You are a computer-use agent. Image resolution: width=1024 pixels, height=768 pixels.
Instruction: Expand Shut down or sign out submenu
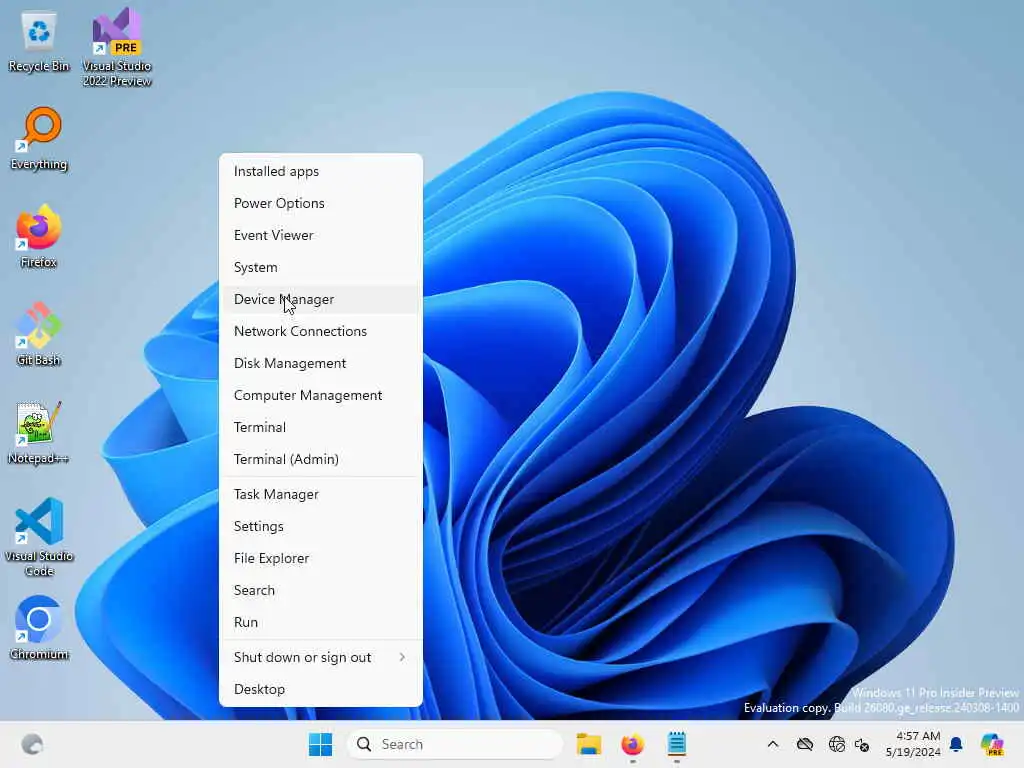click(321, 658)
